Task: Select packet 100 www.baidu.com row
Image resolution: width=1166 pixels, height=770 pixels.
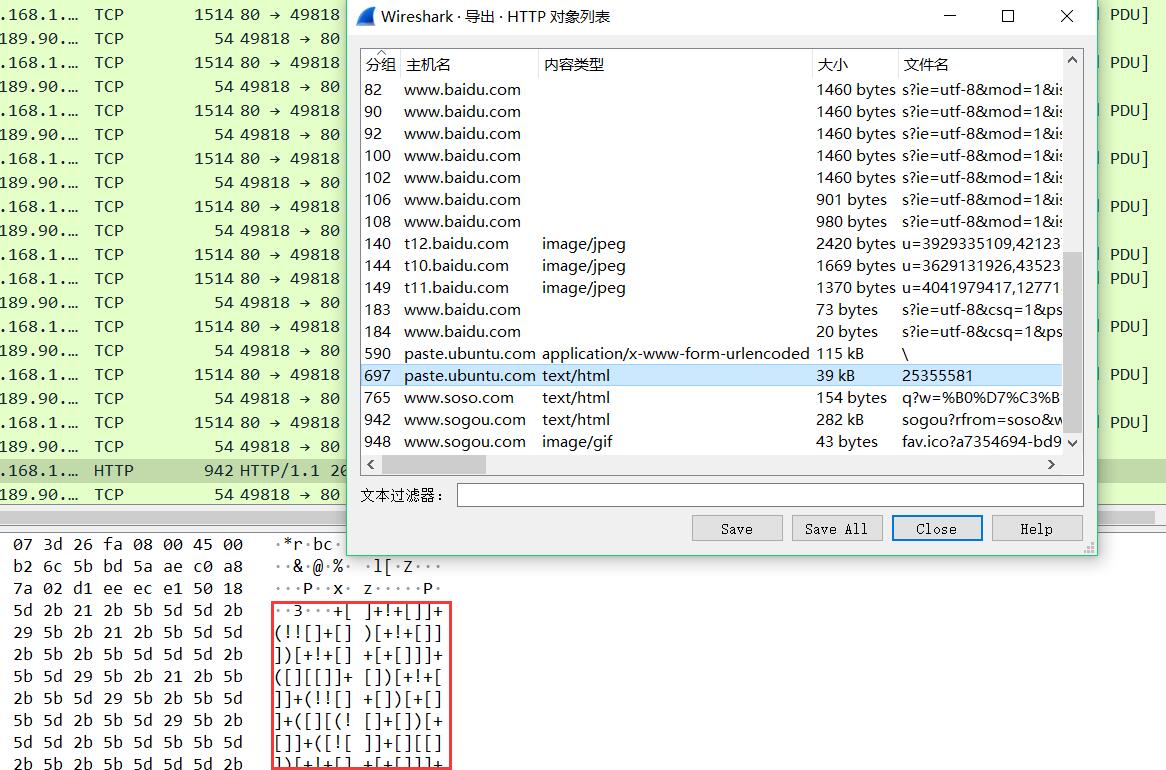Action: (712, 155)
